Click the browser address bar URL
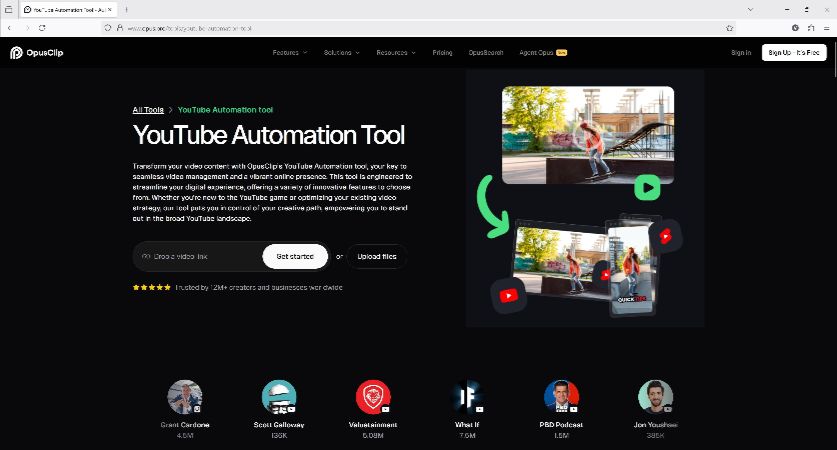This screenshot has height=450, width=837. tap(189, 28)
